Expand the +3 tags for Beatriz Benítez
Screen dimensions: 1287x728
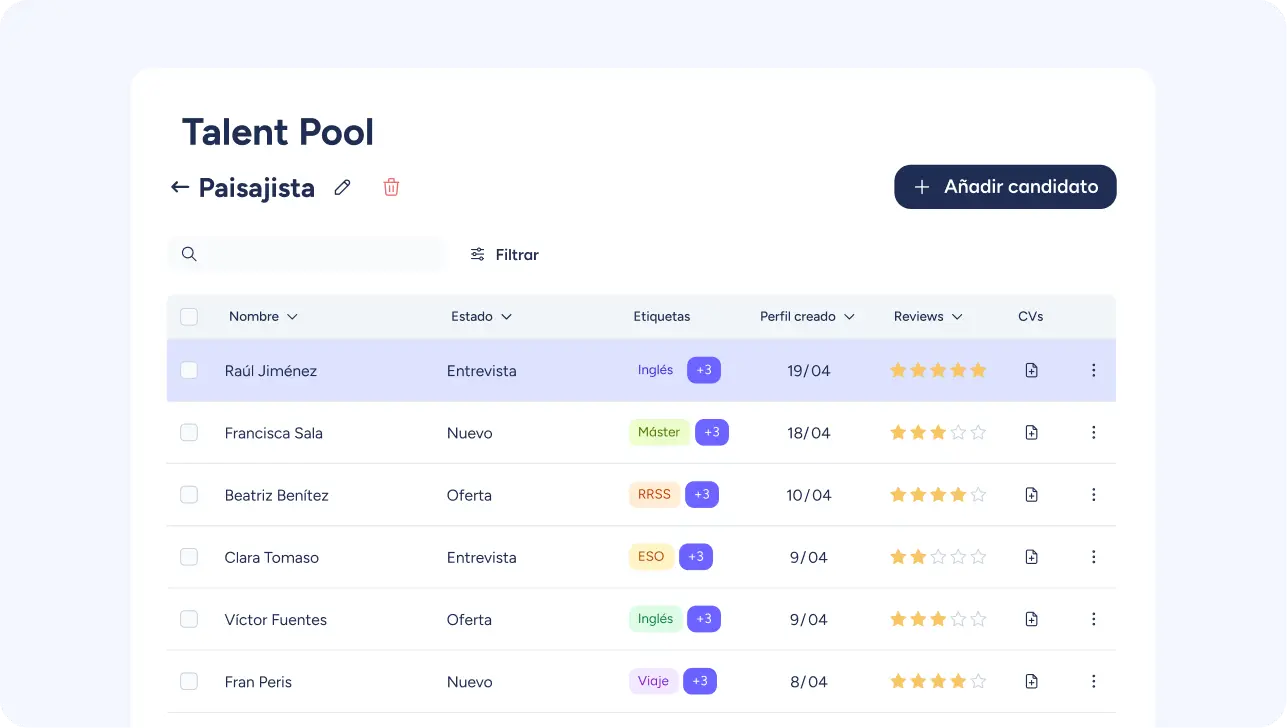pos(702,494)
